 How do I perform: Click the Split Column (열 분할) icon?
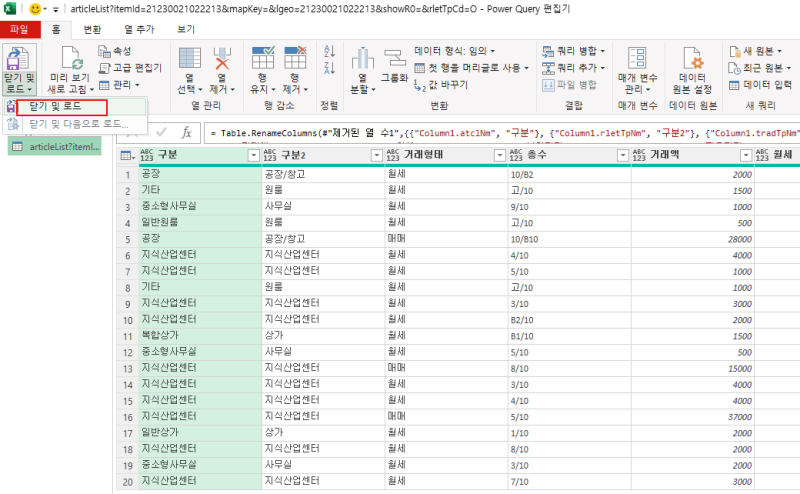click(x=363, y=58)
